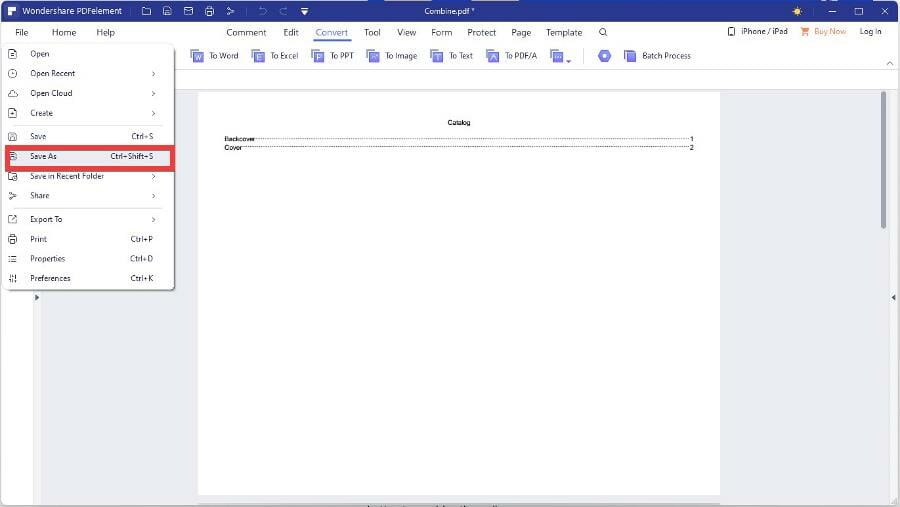Redo the last action
Viewport: 900px width, 507px height.
point(284,11)
